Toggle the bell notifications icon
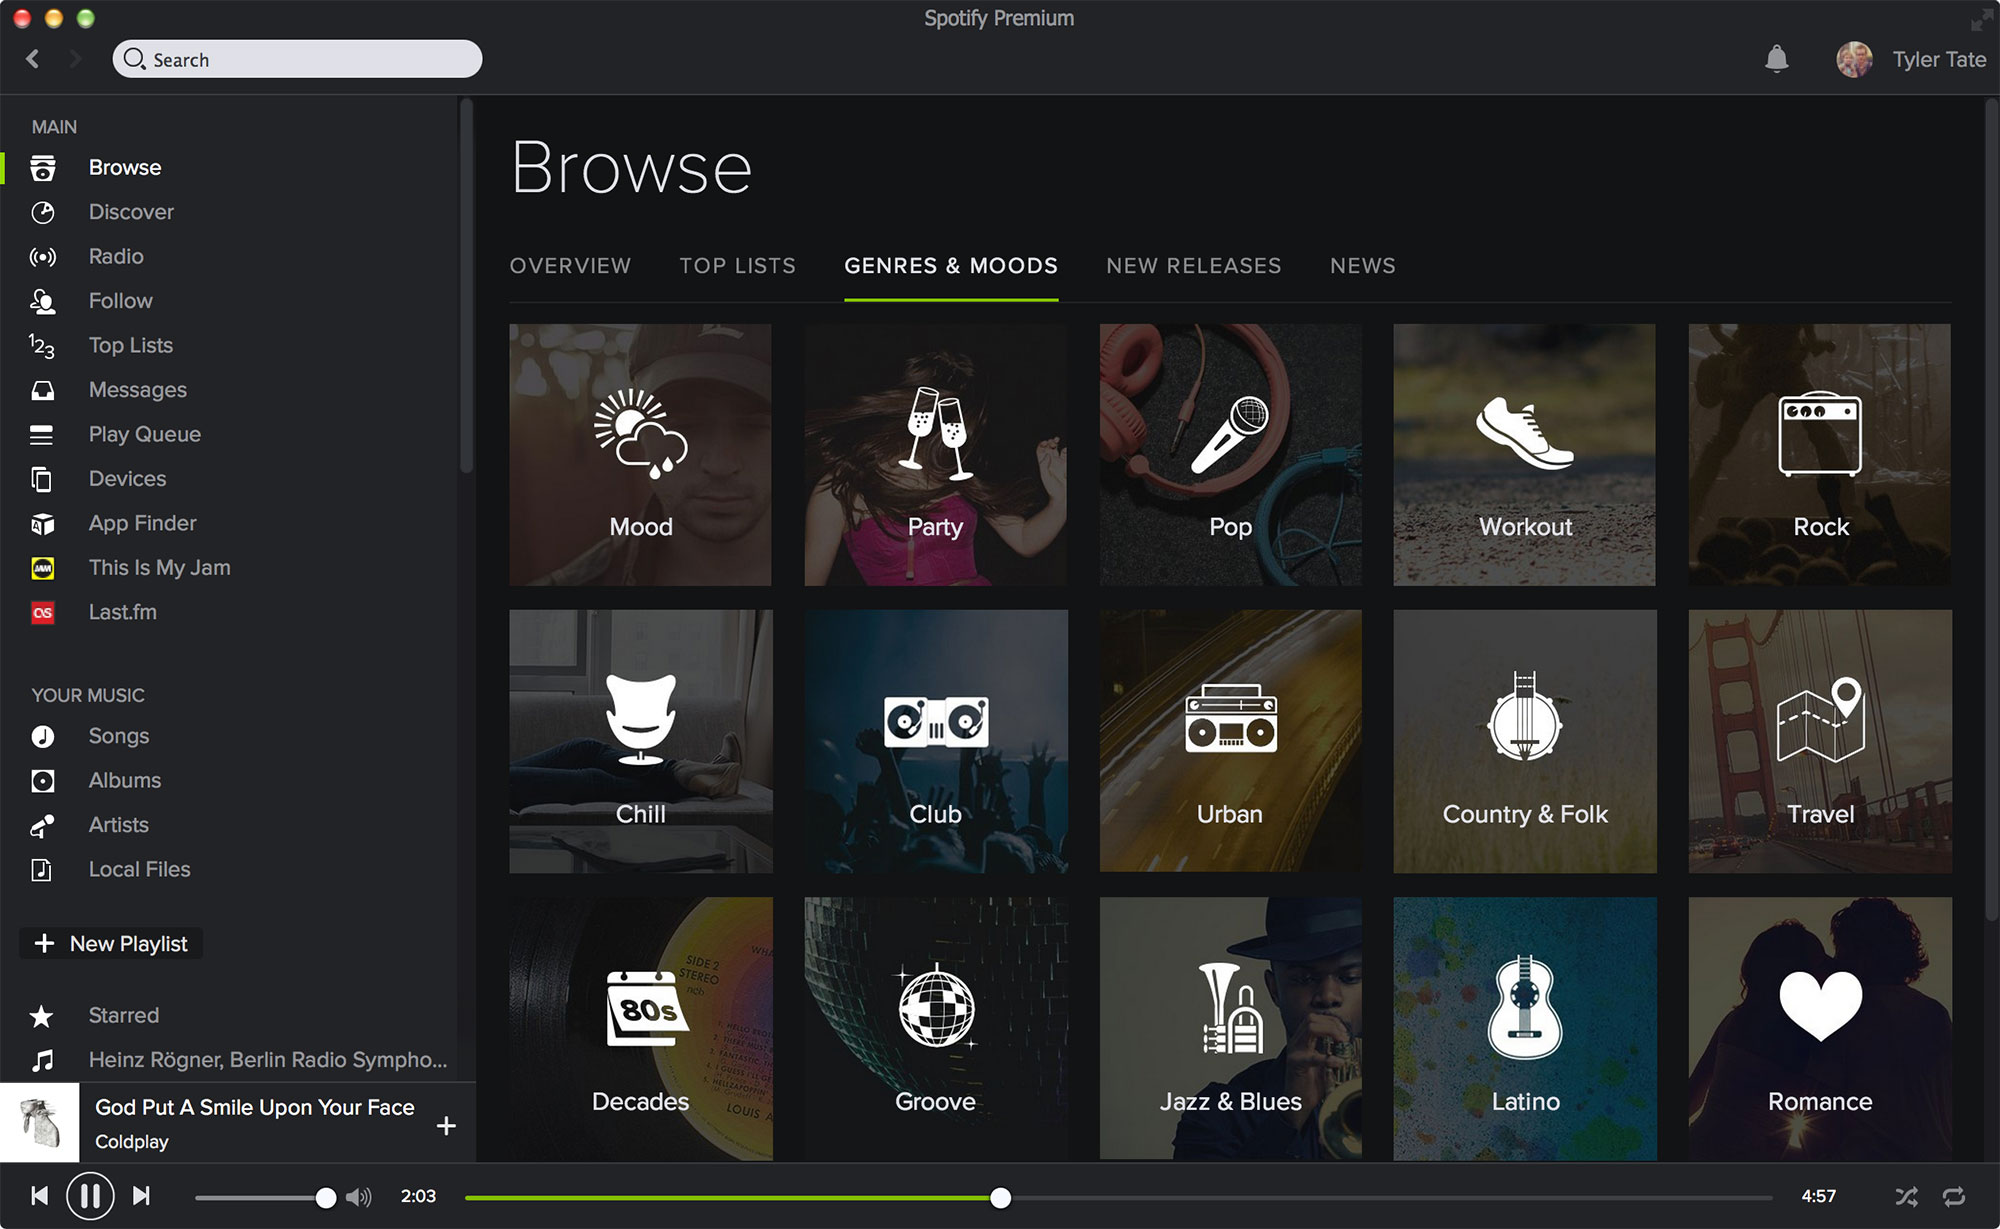The image size is (2000, 1229). [x=1777, y=59]
